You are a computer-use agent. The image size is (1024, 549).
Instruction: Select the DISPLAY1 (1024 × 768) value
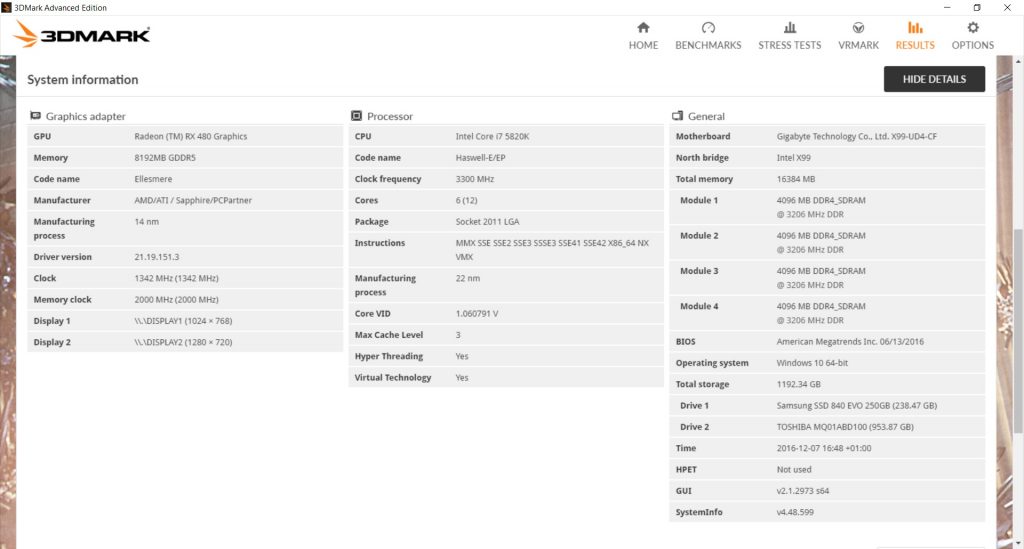point(183,321)
